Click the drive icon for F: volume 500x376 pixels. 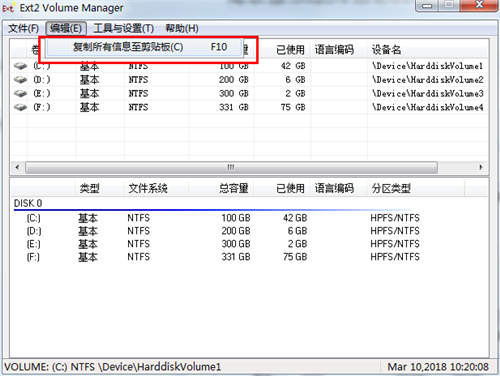[x=20, y=107]
